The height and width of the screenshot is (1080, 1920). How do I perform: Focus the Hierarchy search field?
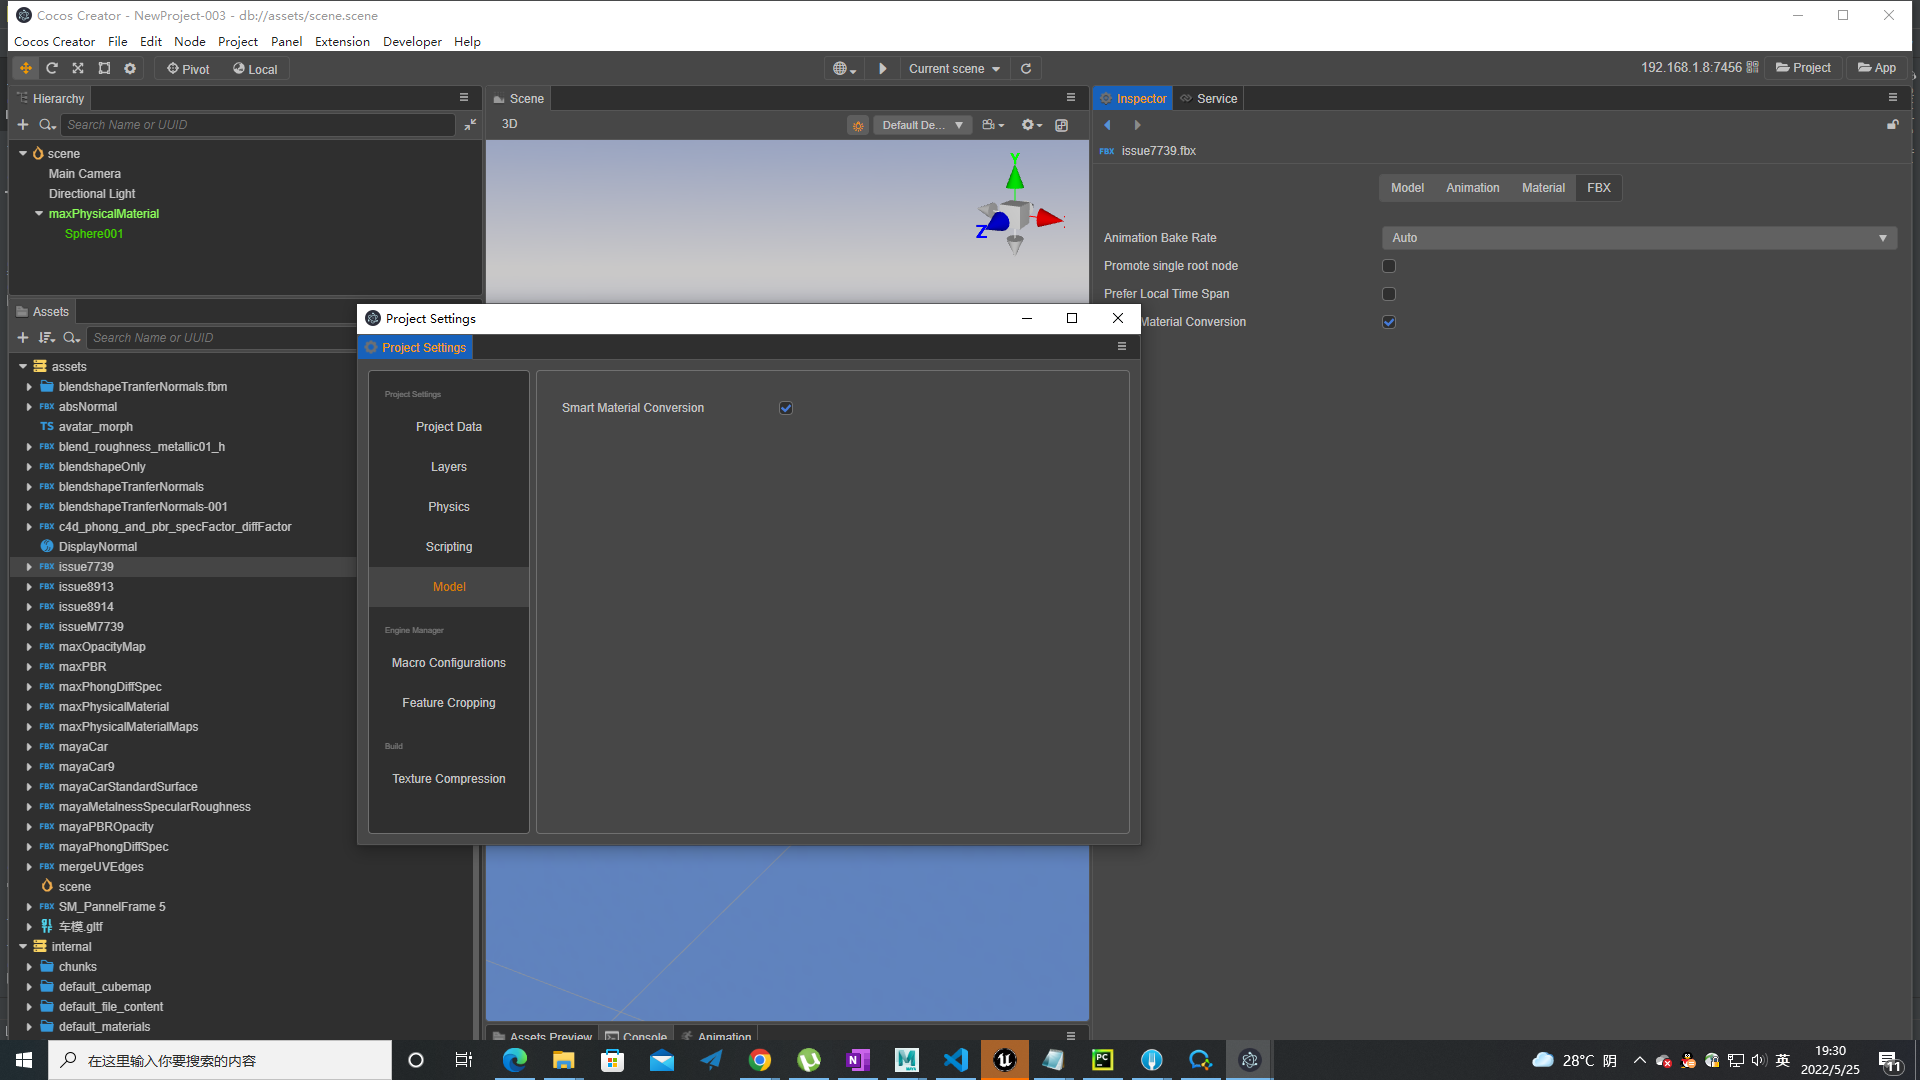(x=259, y=124)
